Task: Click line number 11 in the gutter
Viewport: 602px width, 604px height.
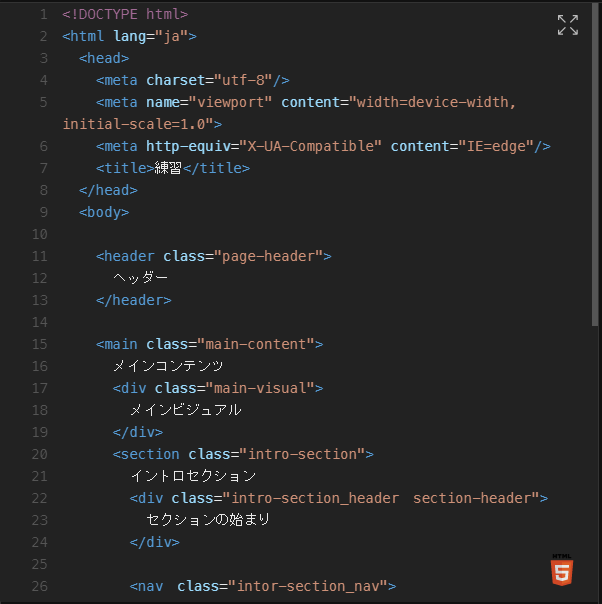Action: (40, 256)
